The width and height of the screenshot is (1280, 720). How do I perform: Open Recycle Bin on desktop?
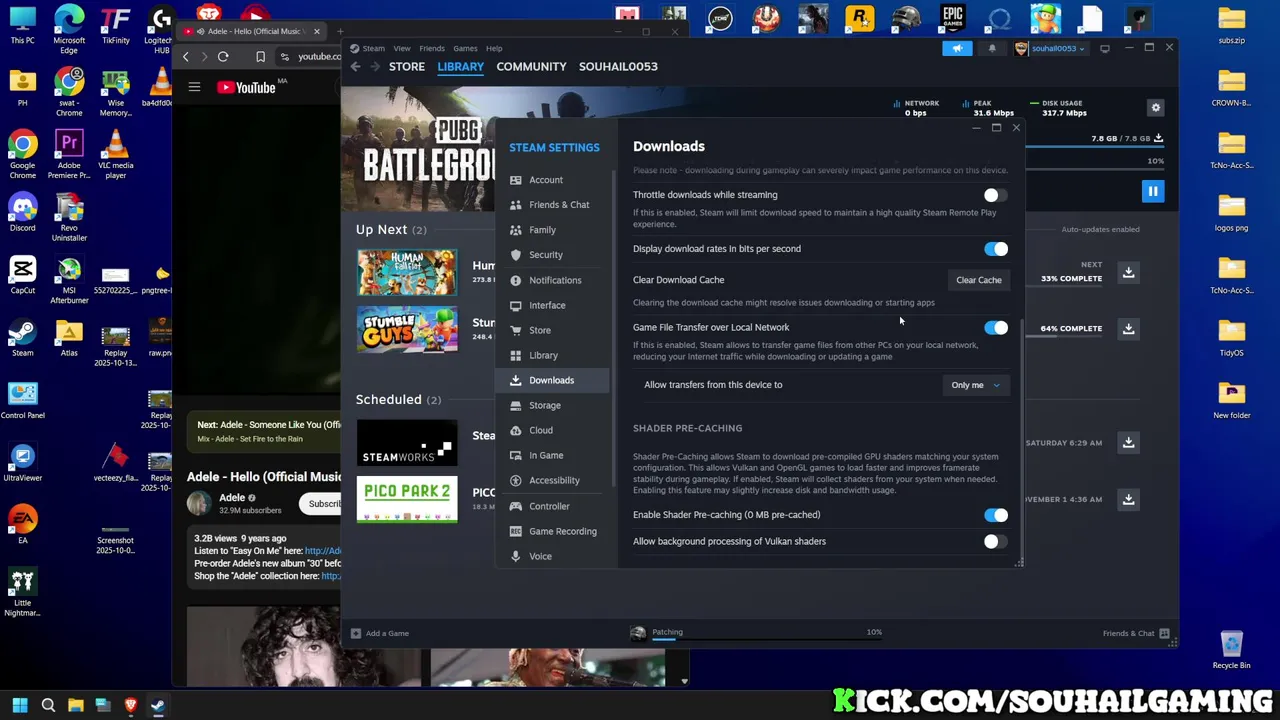1231,650
